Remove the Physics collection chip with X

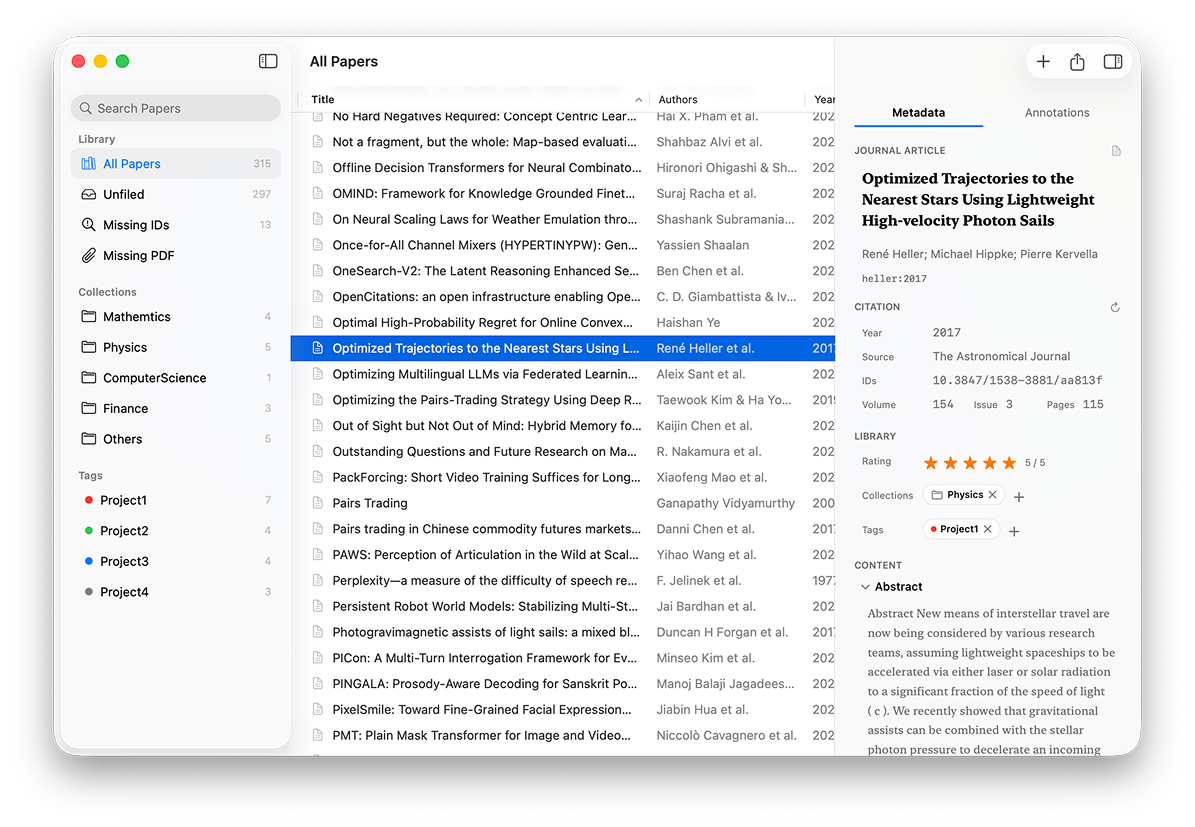coord(992,495)
